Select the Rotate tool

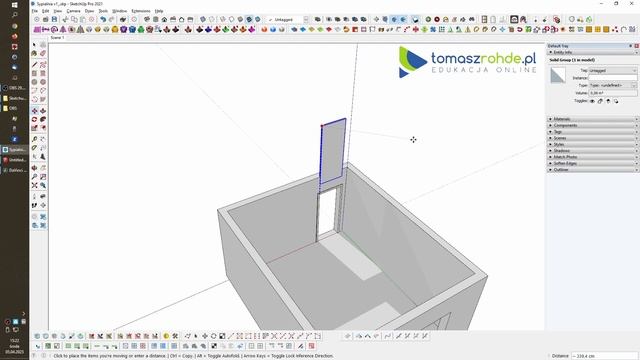[x=34, y=119]
